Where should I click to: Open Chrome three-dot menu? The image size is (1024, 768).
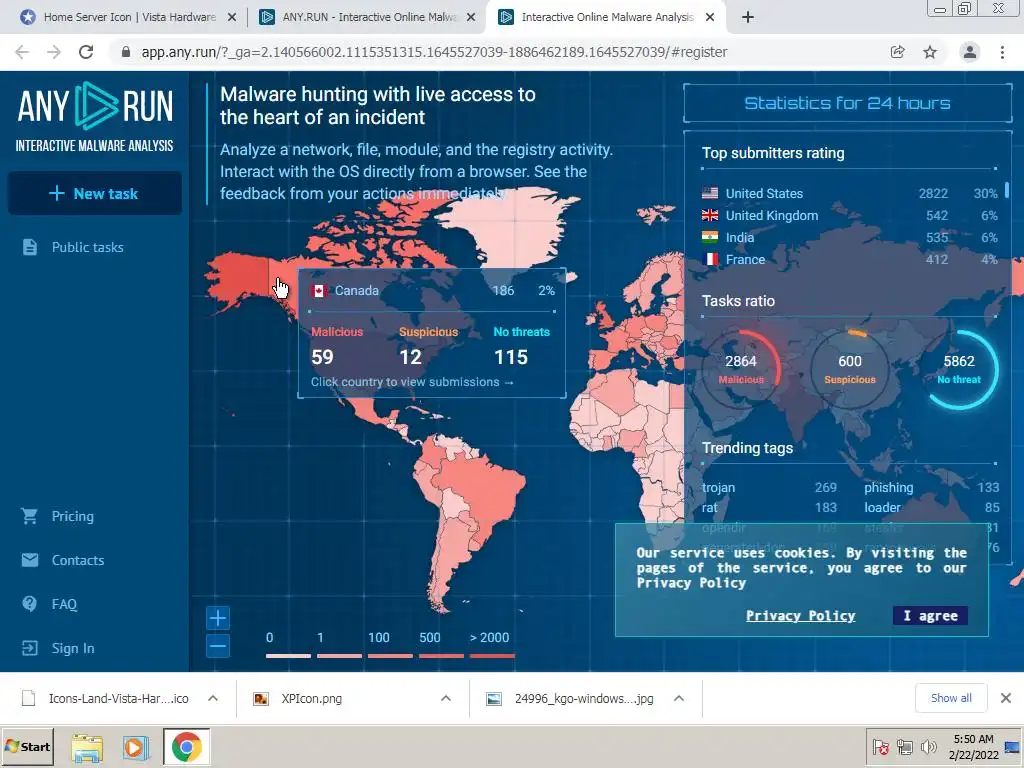tap(1002, 52)
